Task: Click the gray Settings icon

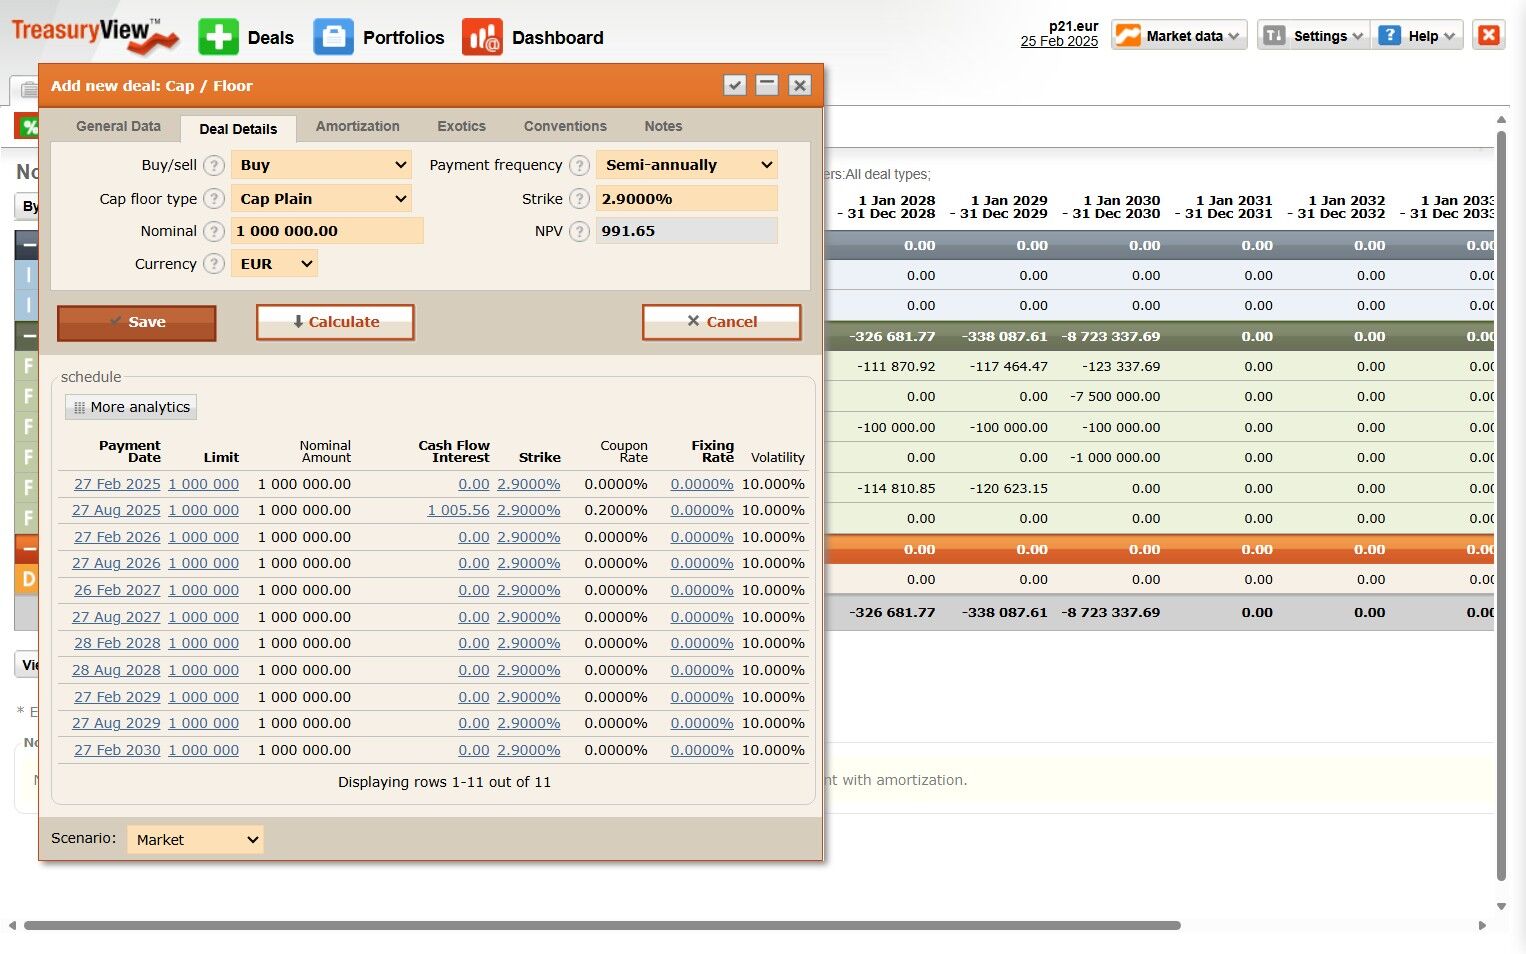Action: point(1274,36)
